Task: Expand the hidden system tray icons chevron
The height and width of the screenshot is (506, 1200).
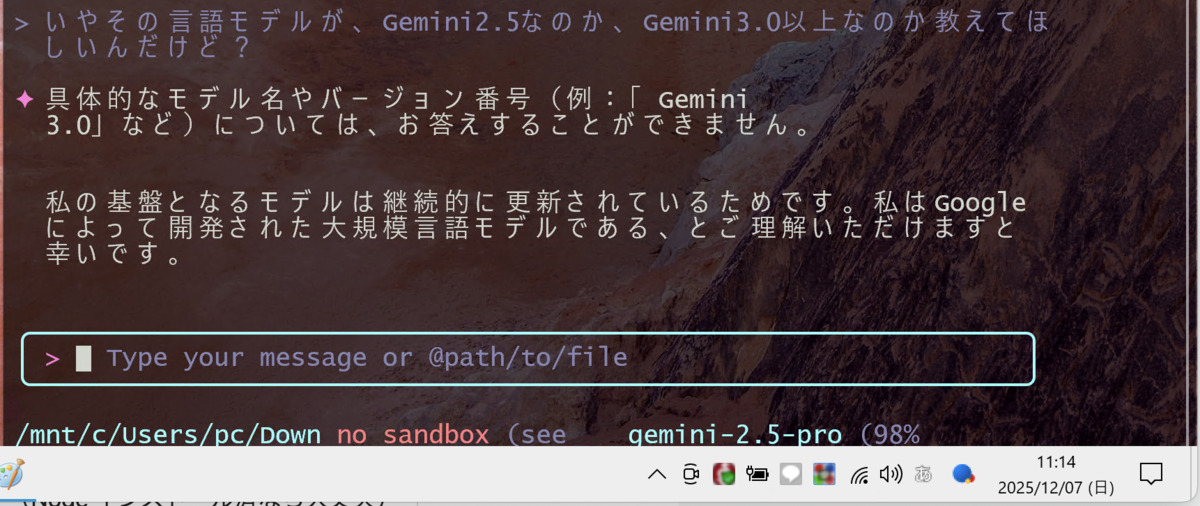Action: pyautogui.click(x=656, y=474)
